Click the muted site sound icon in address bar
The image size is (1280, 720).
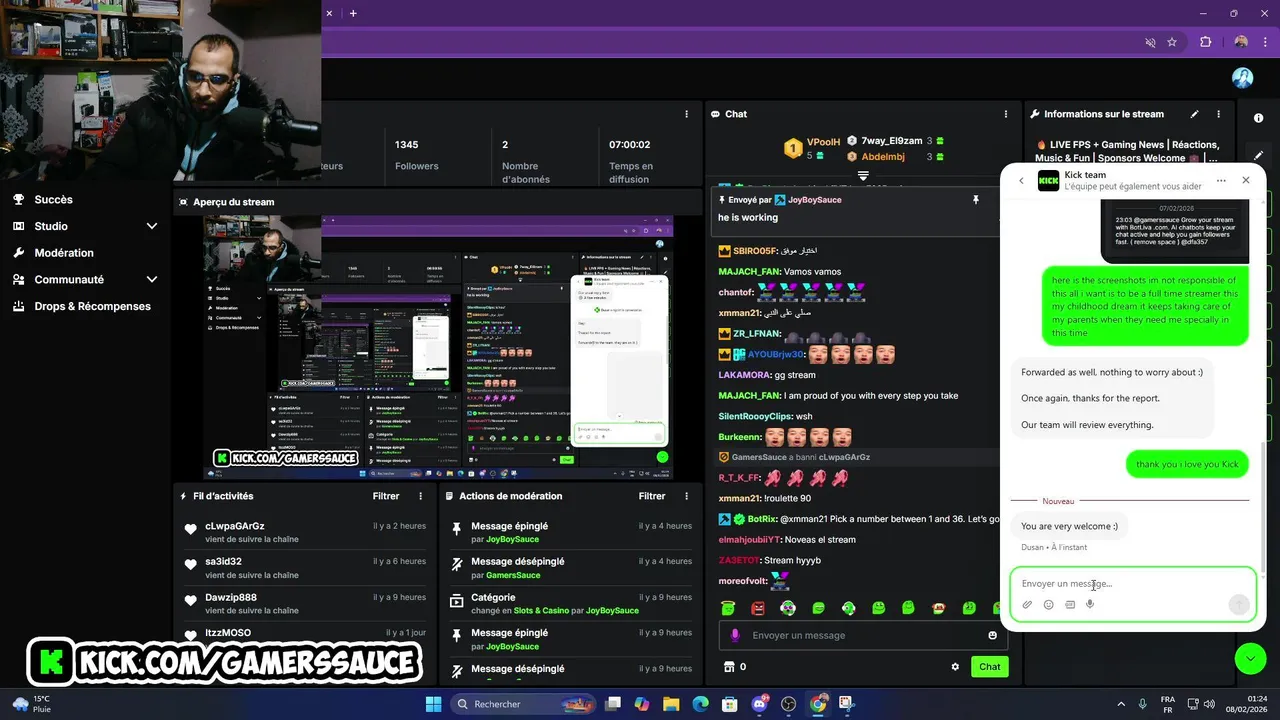tap(1150, 42)
